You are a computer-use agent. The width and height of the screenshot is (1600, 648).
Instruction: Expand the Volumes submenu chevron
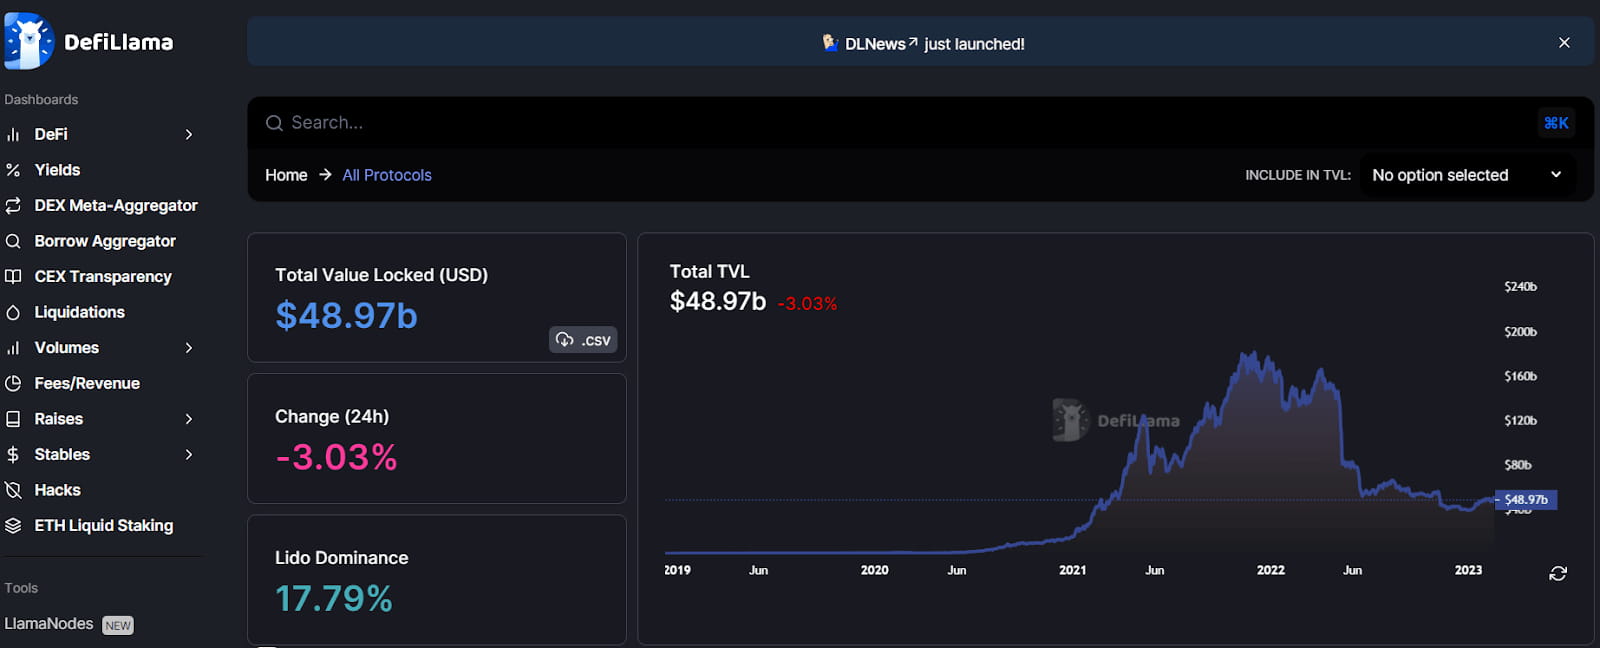[x=189, y=348]
